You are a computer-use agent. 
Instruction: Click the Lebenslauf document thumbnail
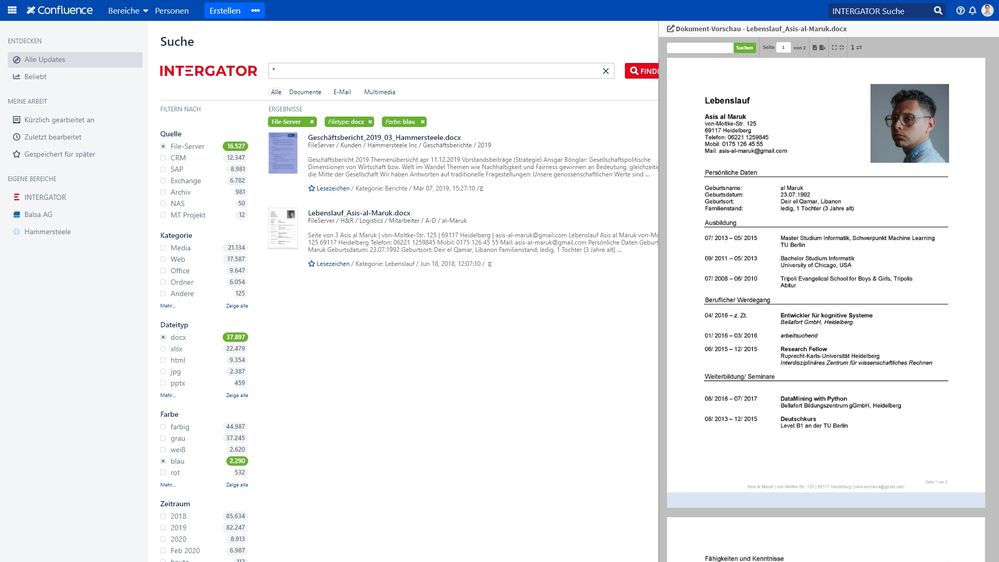[283, 228]
